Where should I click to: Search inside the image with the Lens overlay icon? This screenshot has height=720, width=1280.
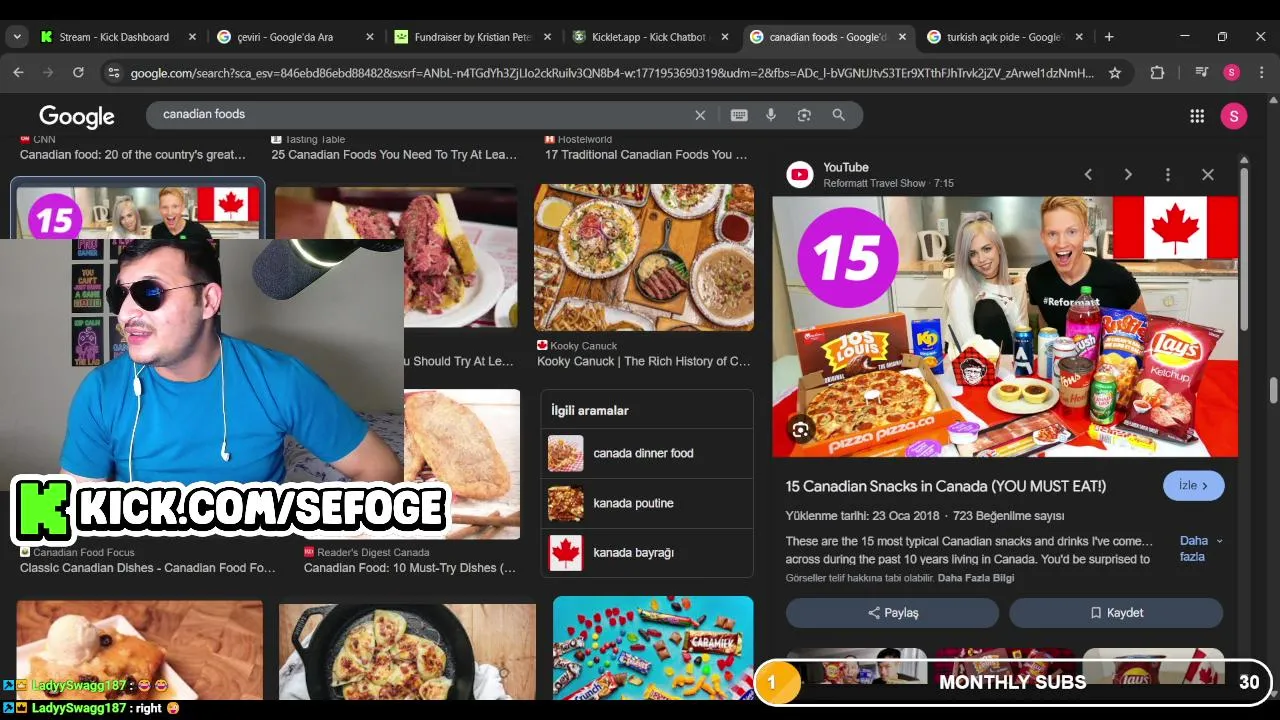coord(800,430)
